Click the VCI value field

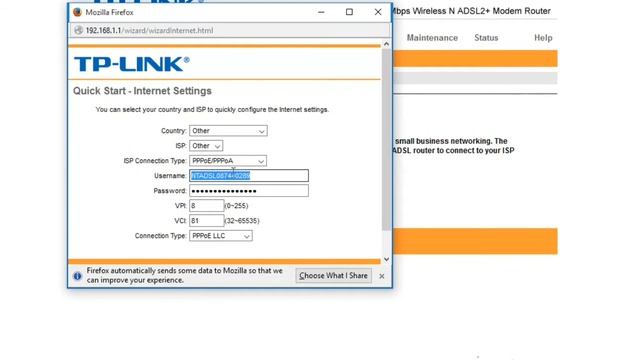(x=207, y=221)
